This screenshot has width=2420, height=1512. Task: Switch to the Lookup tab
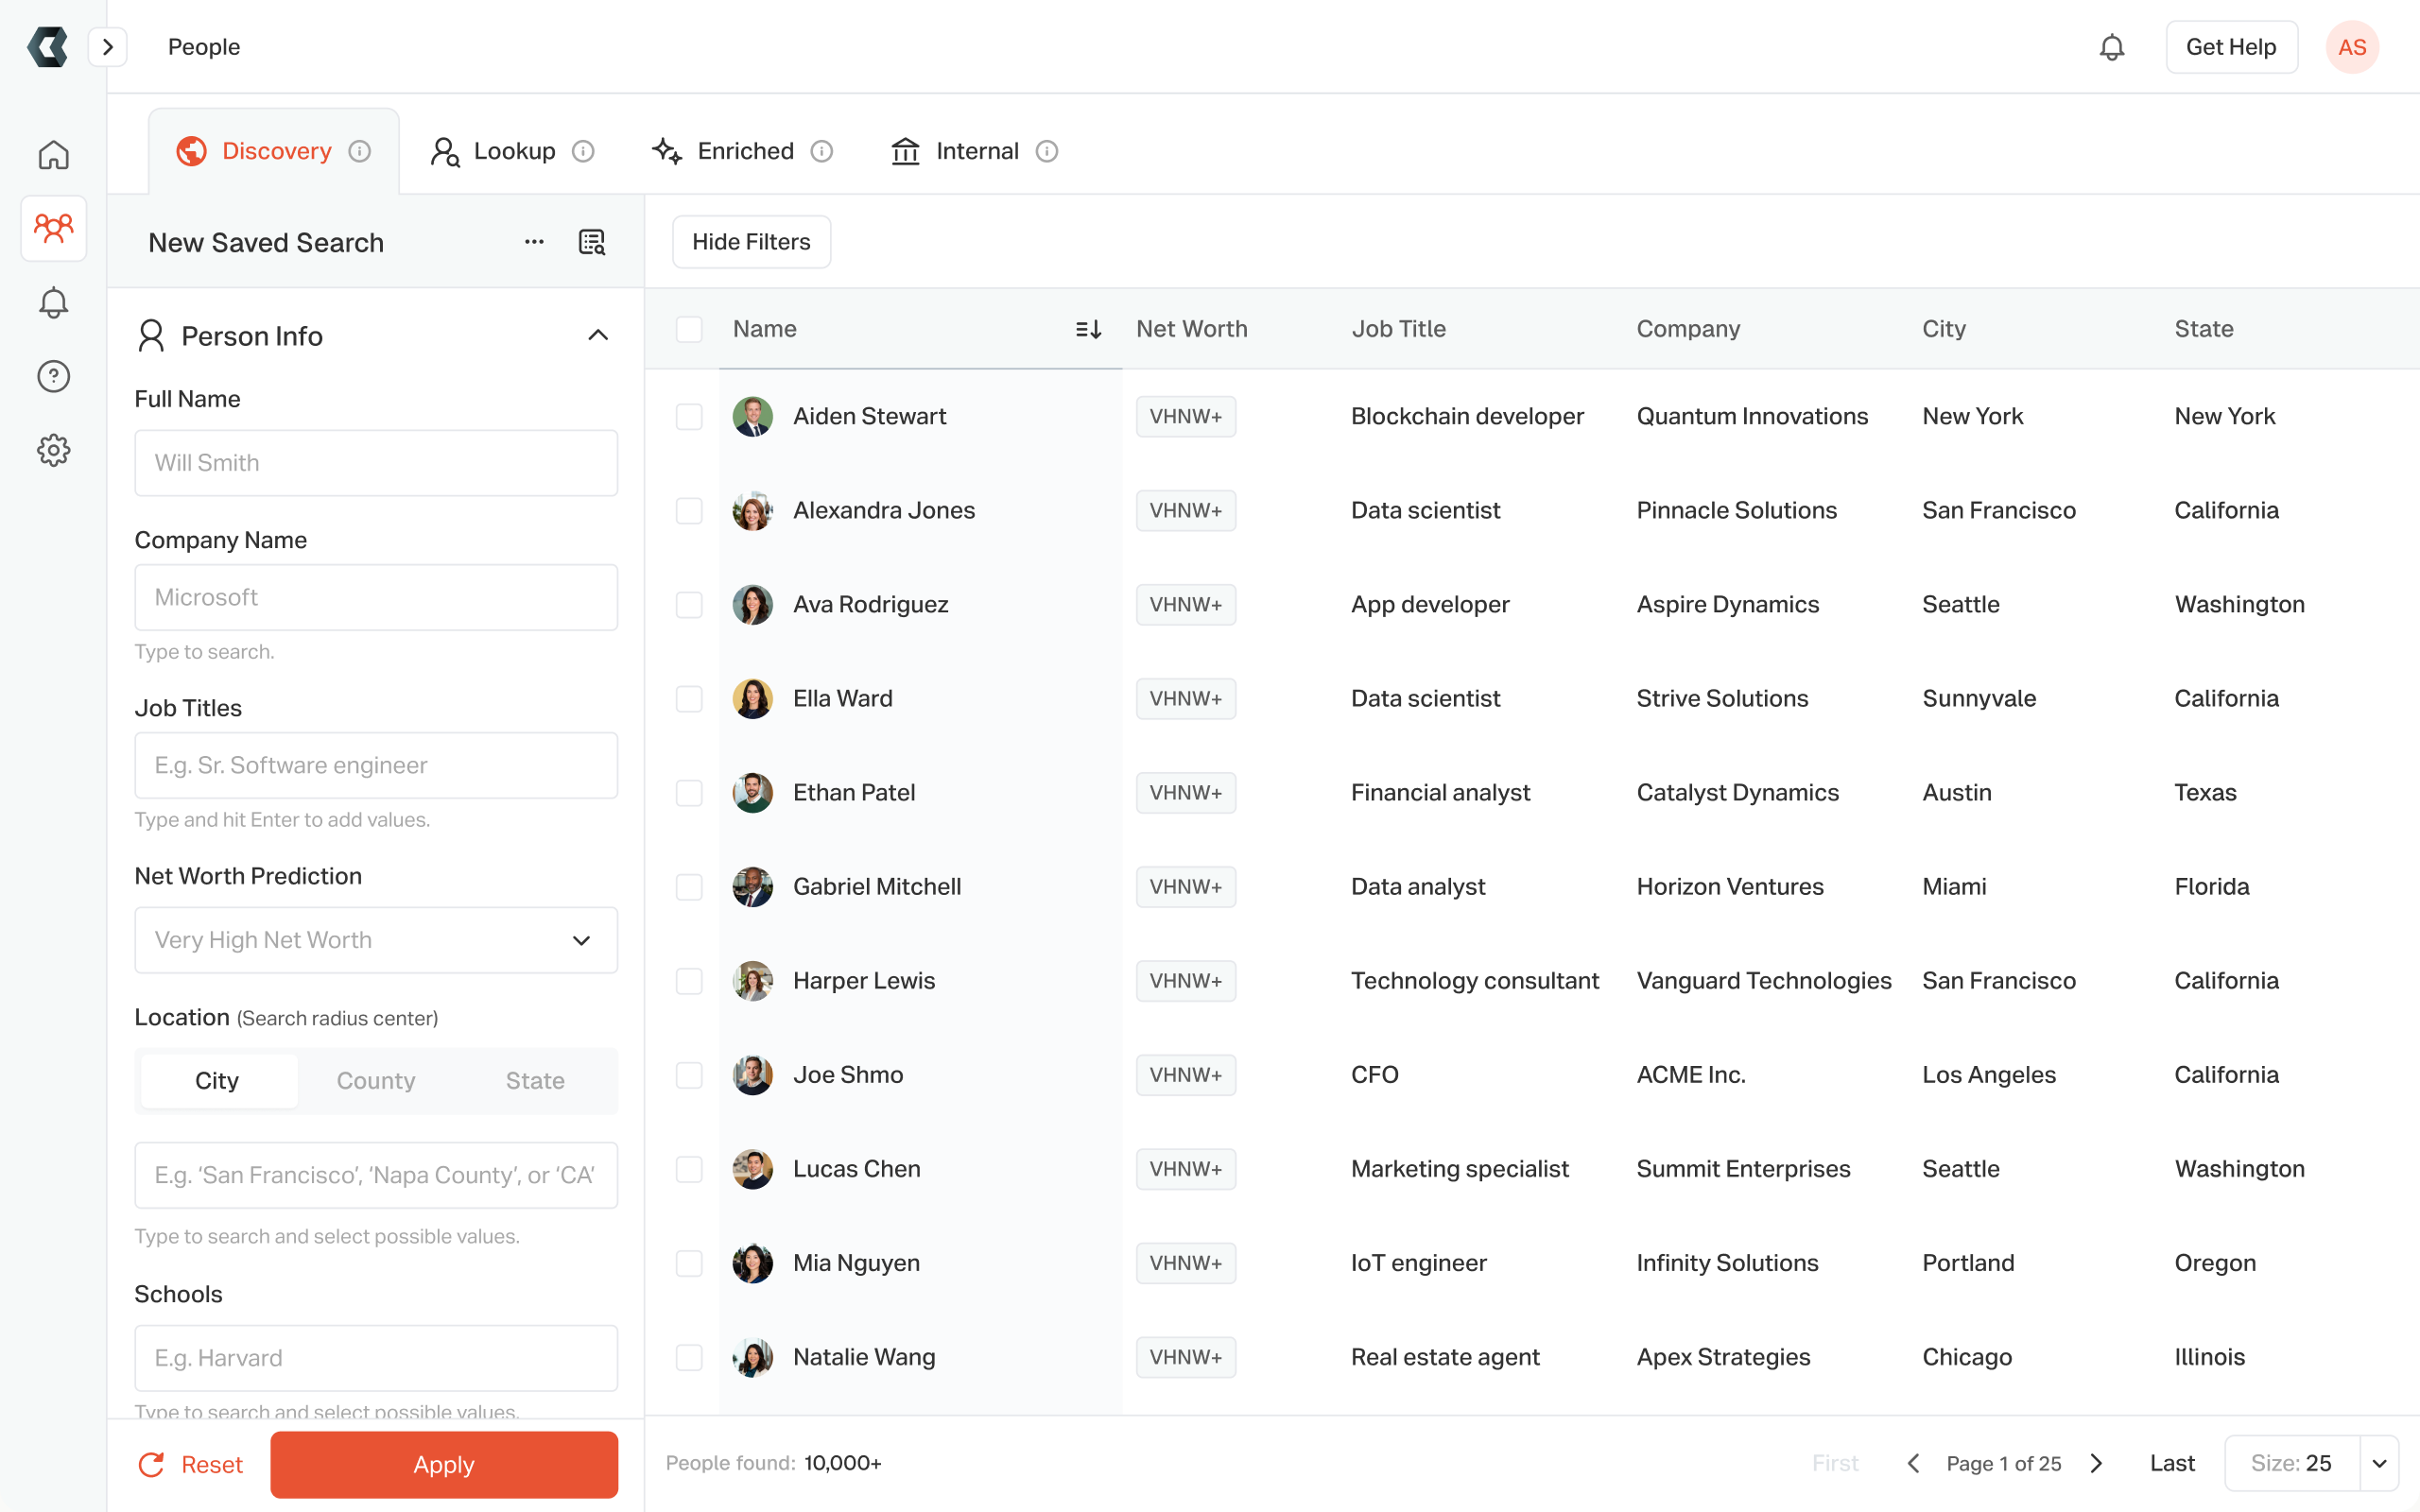(x=512, y=151)
